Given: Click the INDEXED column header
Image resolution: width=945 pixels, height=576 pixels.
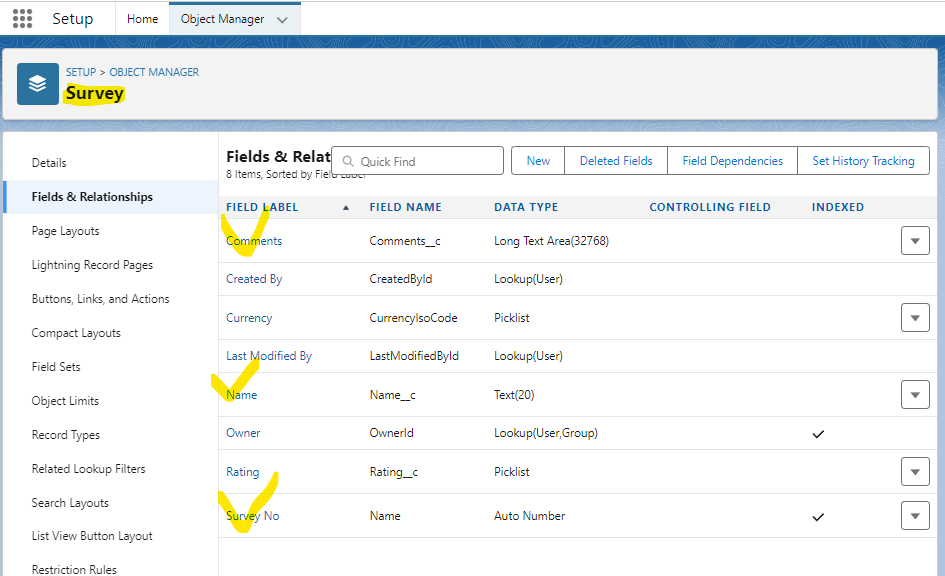Looking at the screenshot, I should pyautogui.click(x=838, y=207).
